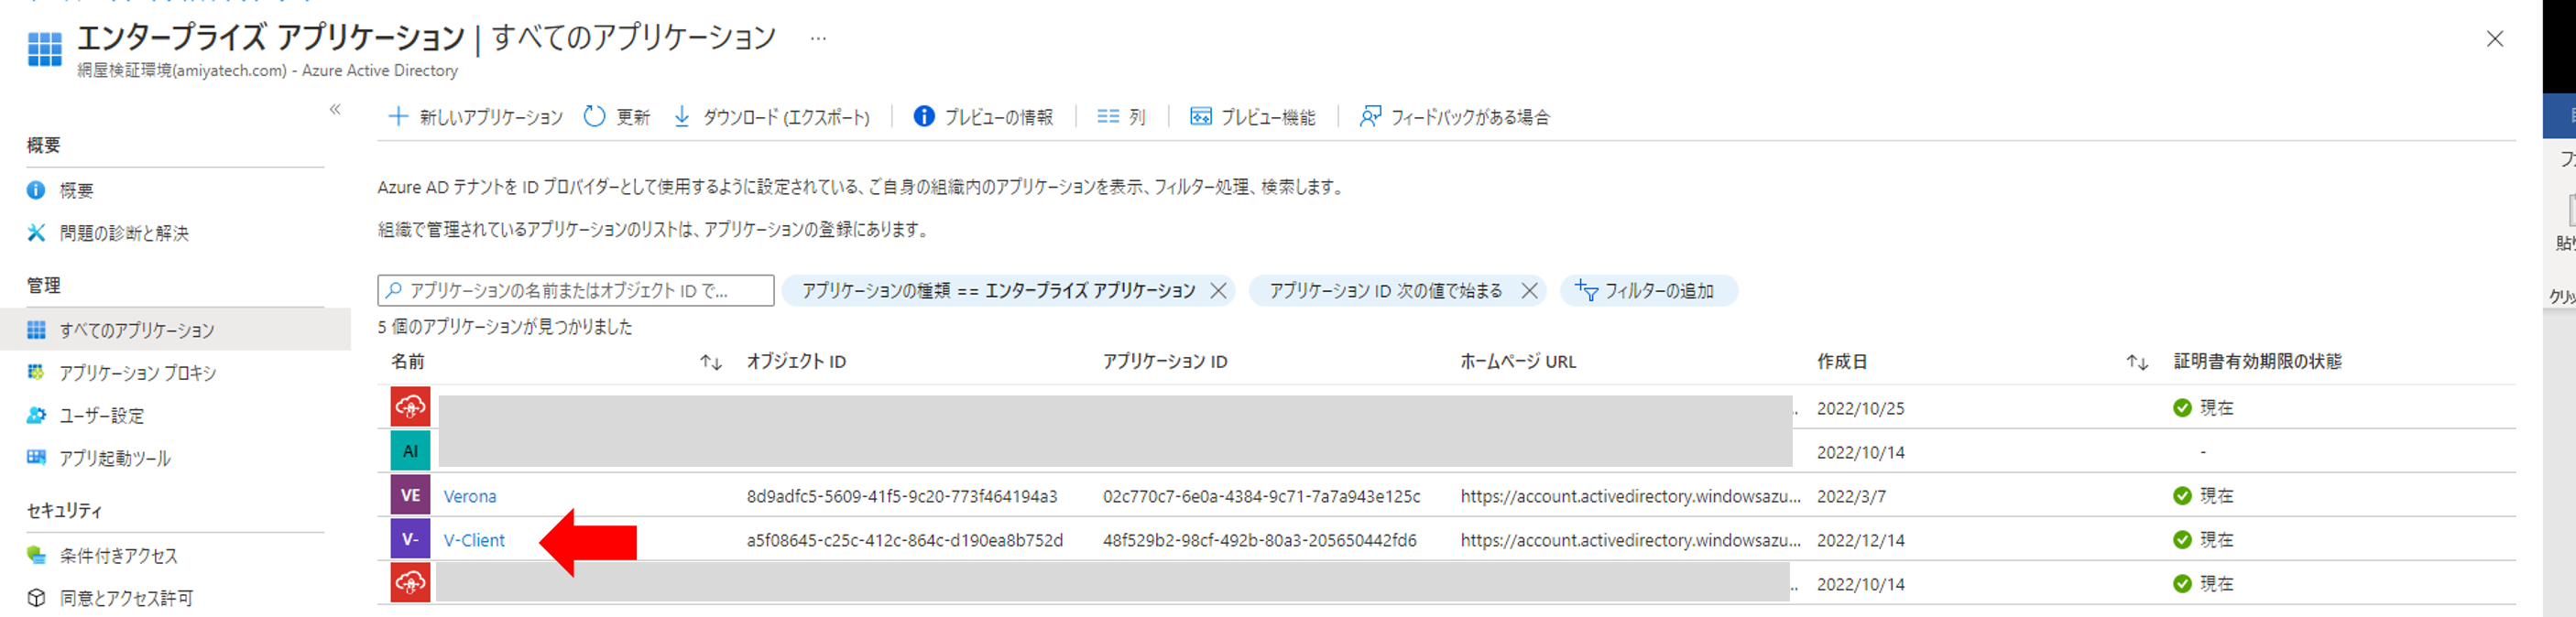The height and width of the screenshot is (617, 2576).
Task: Focus the application name search box
Action: [576, 291]
